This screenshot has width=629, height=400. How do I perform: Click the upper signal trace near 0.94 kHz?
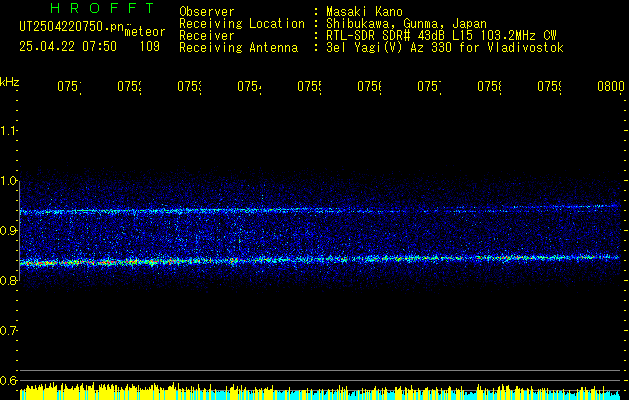point(320,210)
